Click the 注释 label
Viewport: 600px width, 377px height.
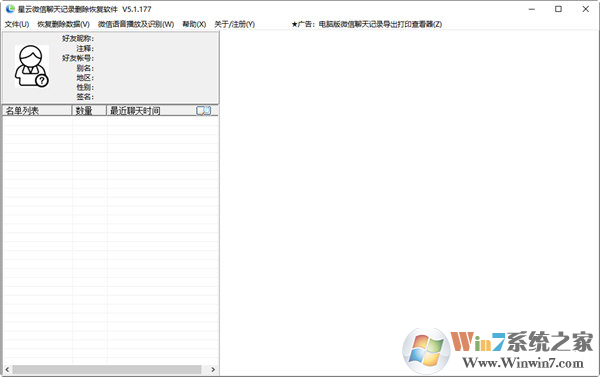tap(85, 49)
